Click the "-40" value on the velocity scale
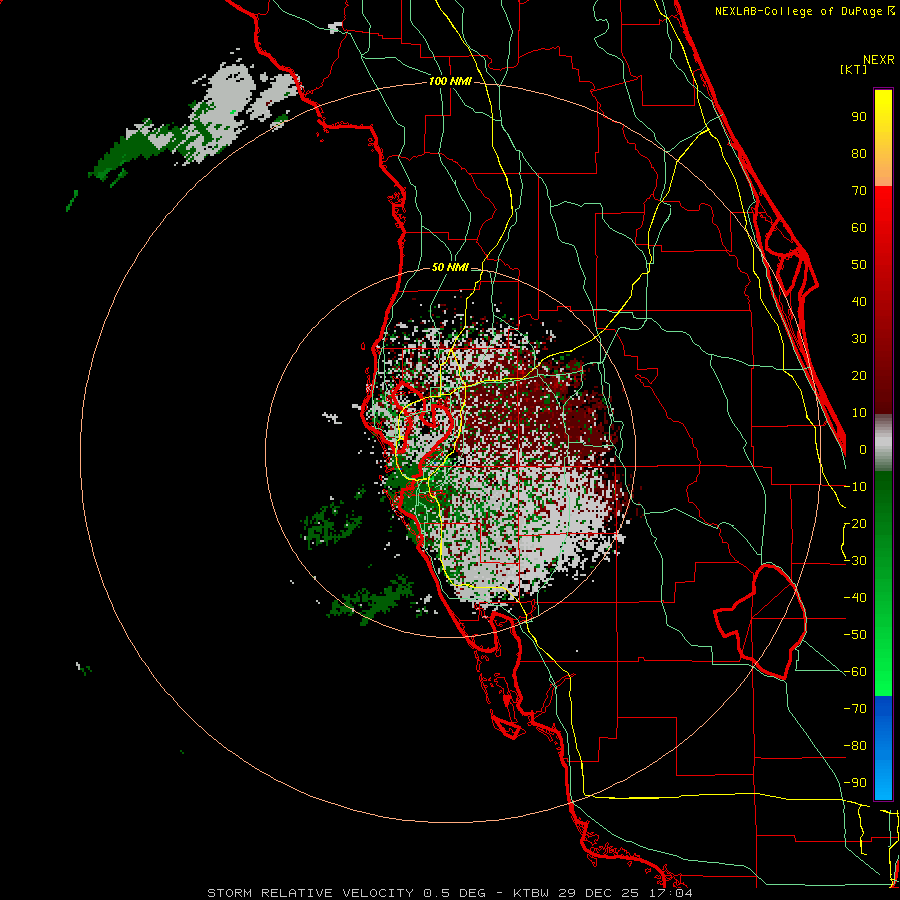The image size is (900, 900). pos(855,598)
